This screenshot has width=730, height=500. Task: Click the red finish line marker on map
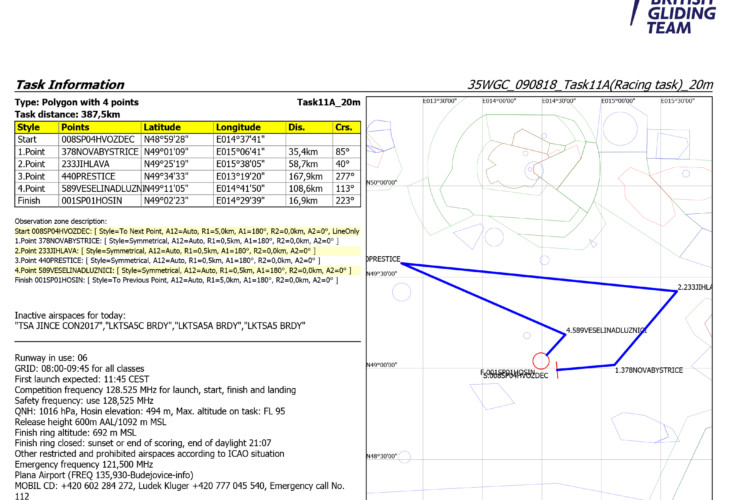[x=557, y=370]
